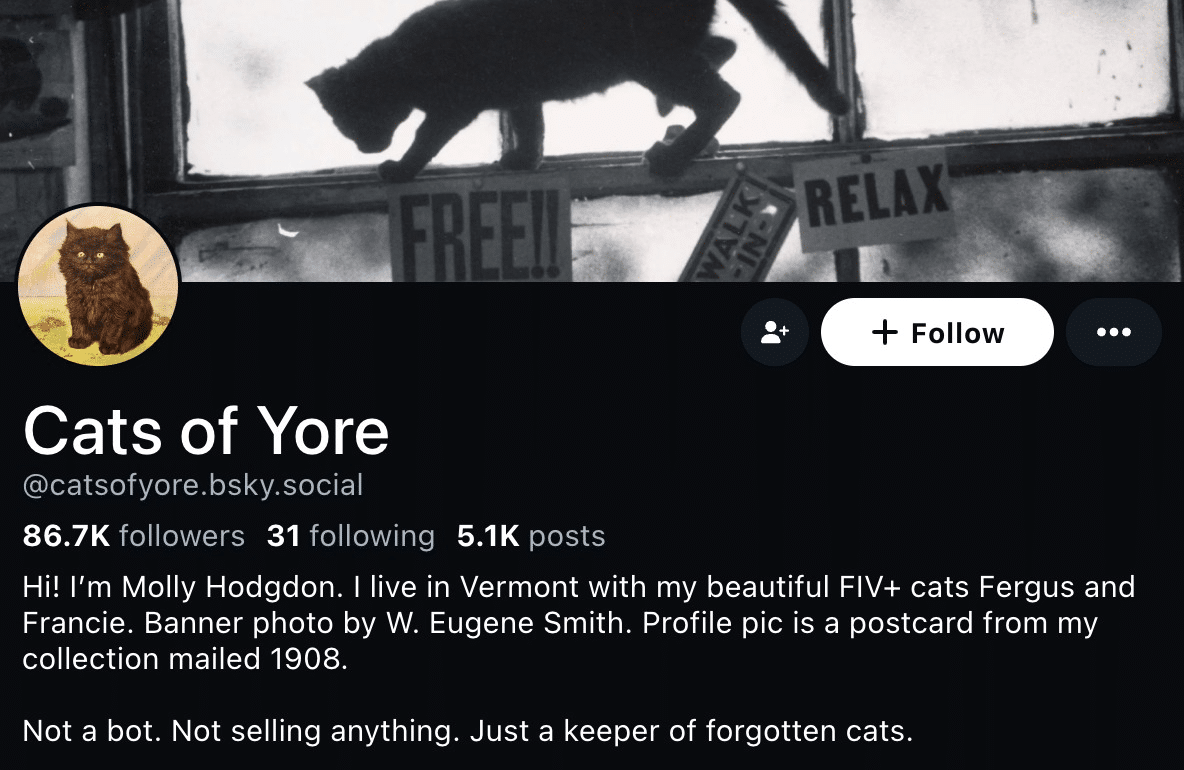The height and width of the screenshot is (770, 1184).
Task: Click the add-user icon beside Follow
Action: (x=775, y=332)
